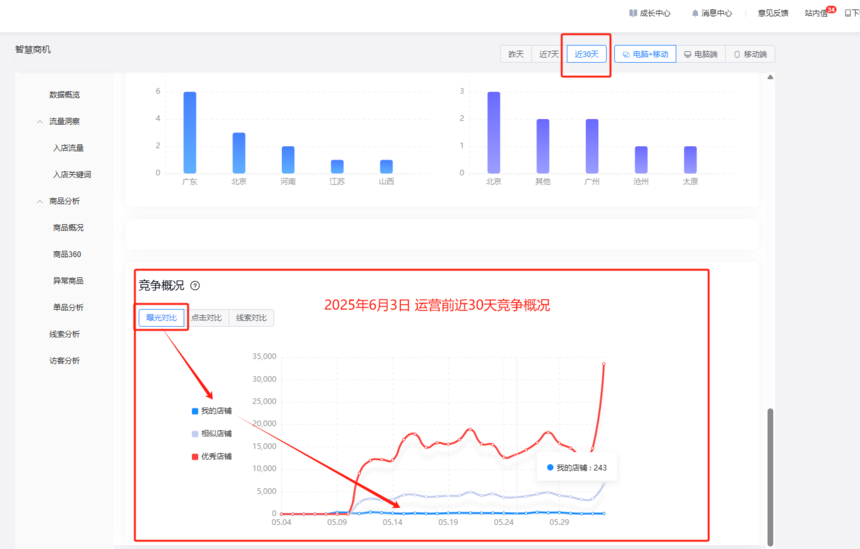The width and height of the screenshot is (860, 549).
Task: Open 意见反馈 link
Action: coord(773,13)
